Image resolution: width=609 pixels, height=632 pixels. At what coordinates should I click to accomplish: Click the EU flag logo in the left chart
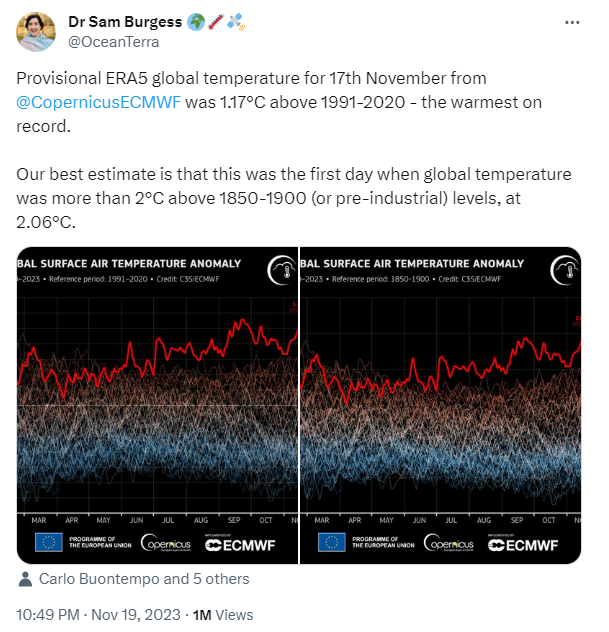pos(48,543)
